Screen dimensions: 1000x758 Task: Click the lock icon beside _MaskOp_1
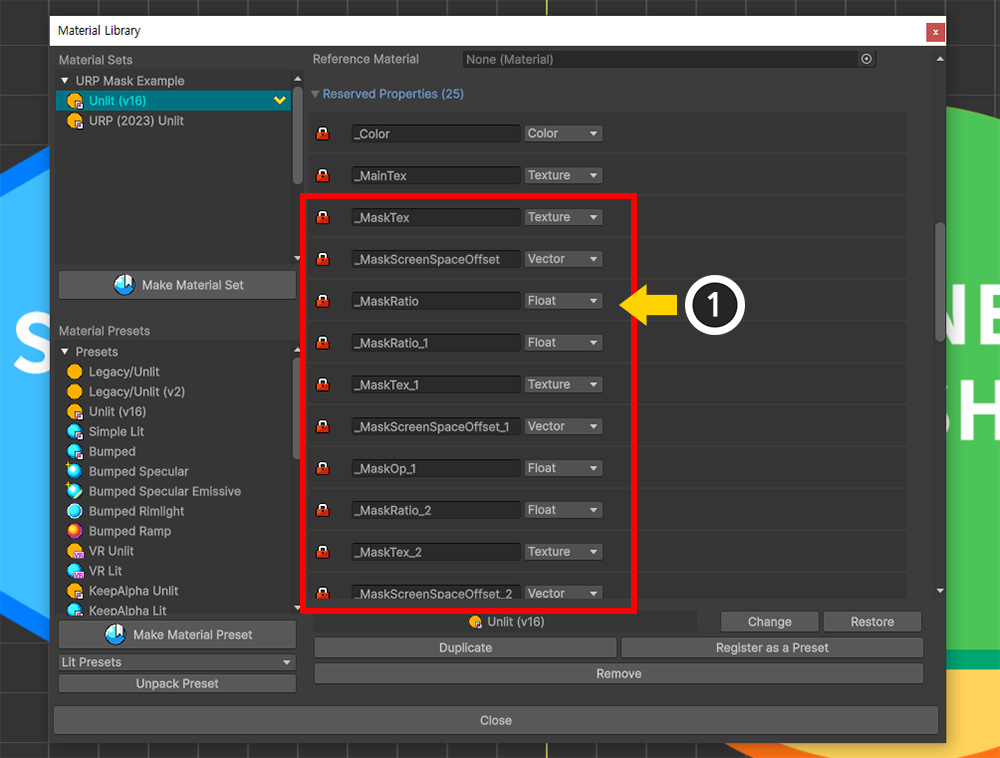coord(323,469)
